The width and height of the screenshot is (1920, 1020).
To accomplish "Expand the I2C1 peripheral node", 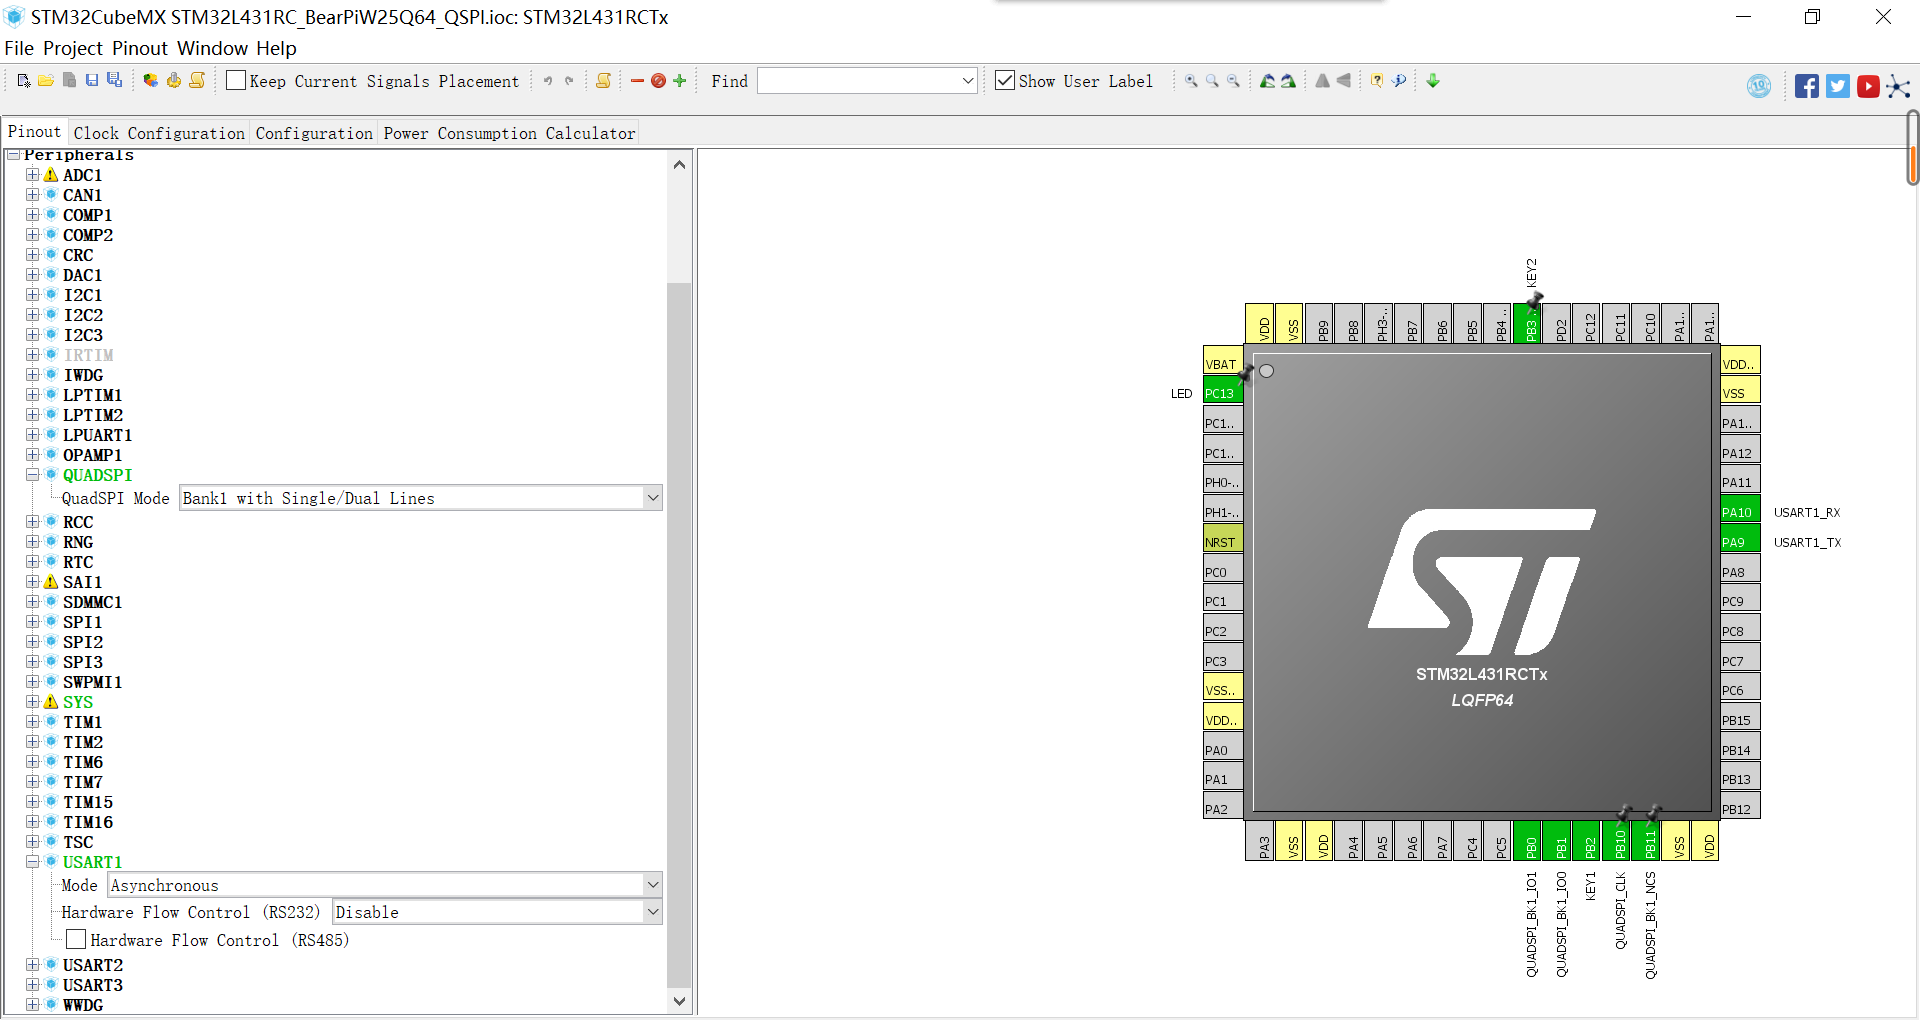I will coord(33,295).
